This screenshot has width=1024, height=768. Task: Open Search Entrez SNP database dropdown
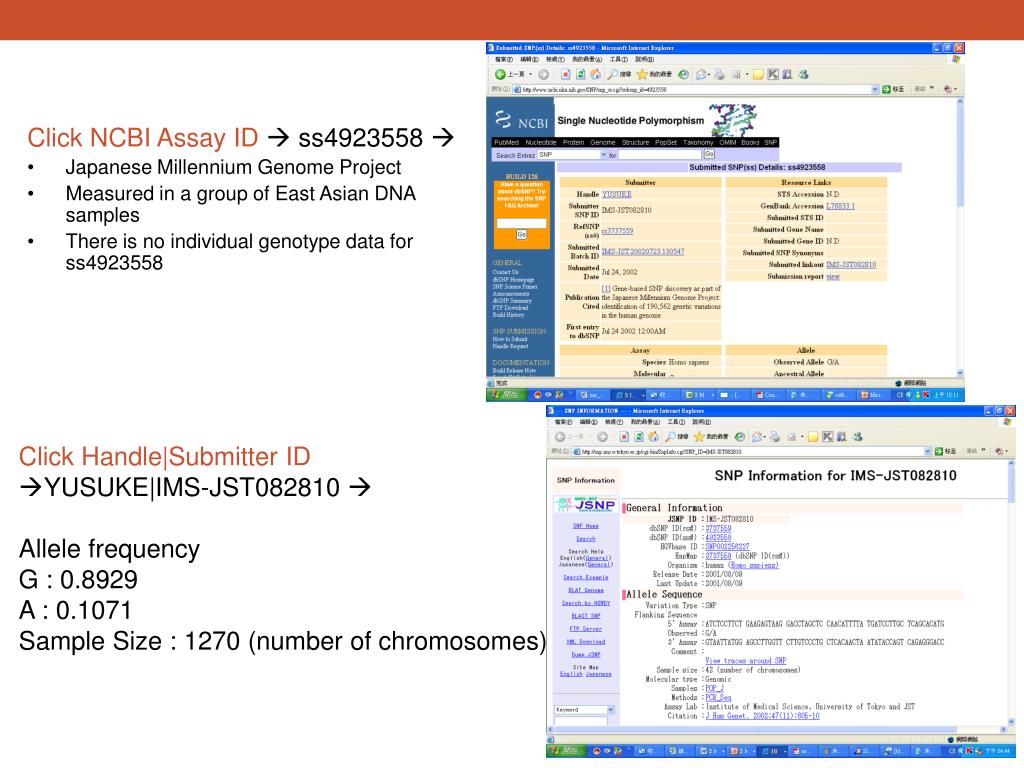click(x=603, y=155)
